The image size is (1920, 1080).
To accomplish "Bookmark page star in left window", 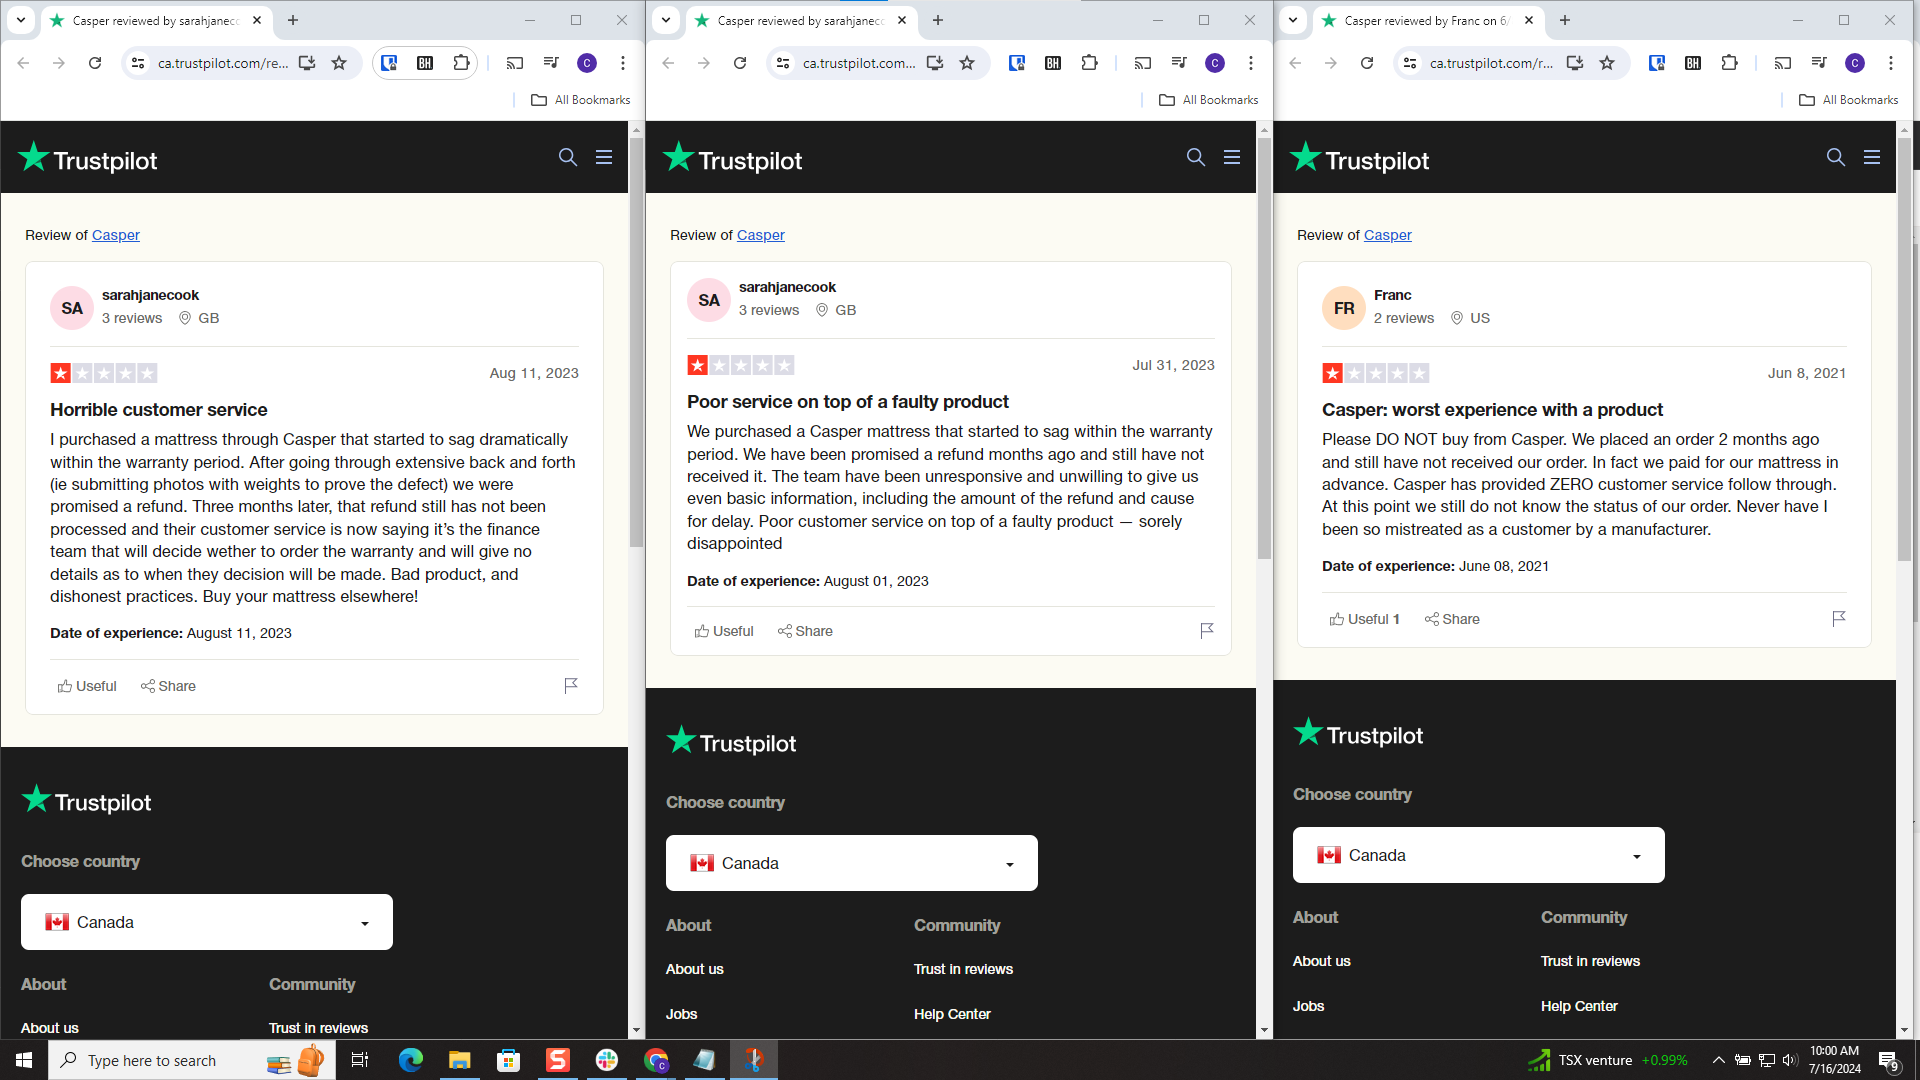I will point(339,63).
